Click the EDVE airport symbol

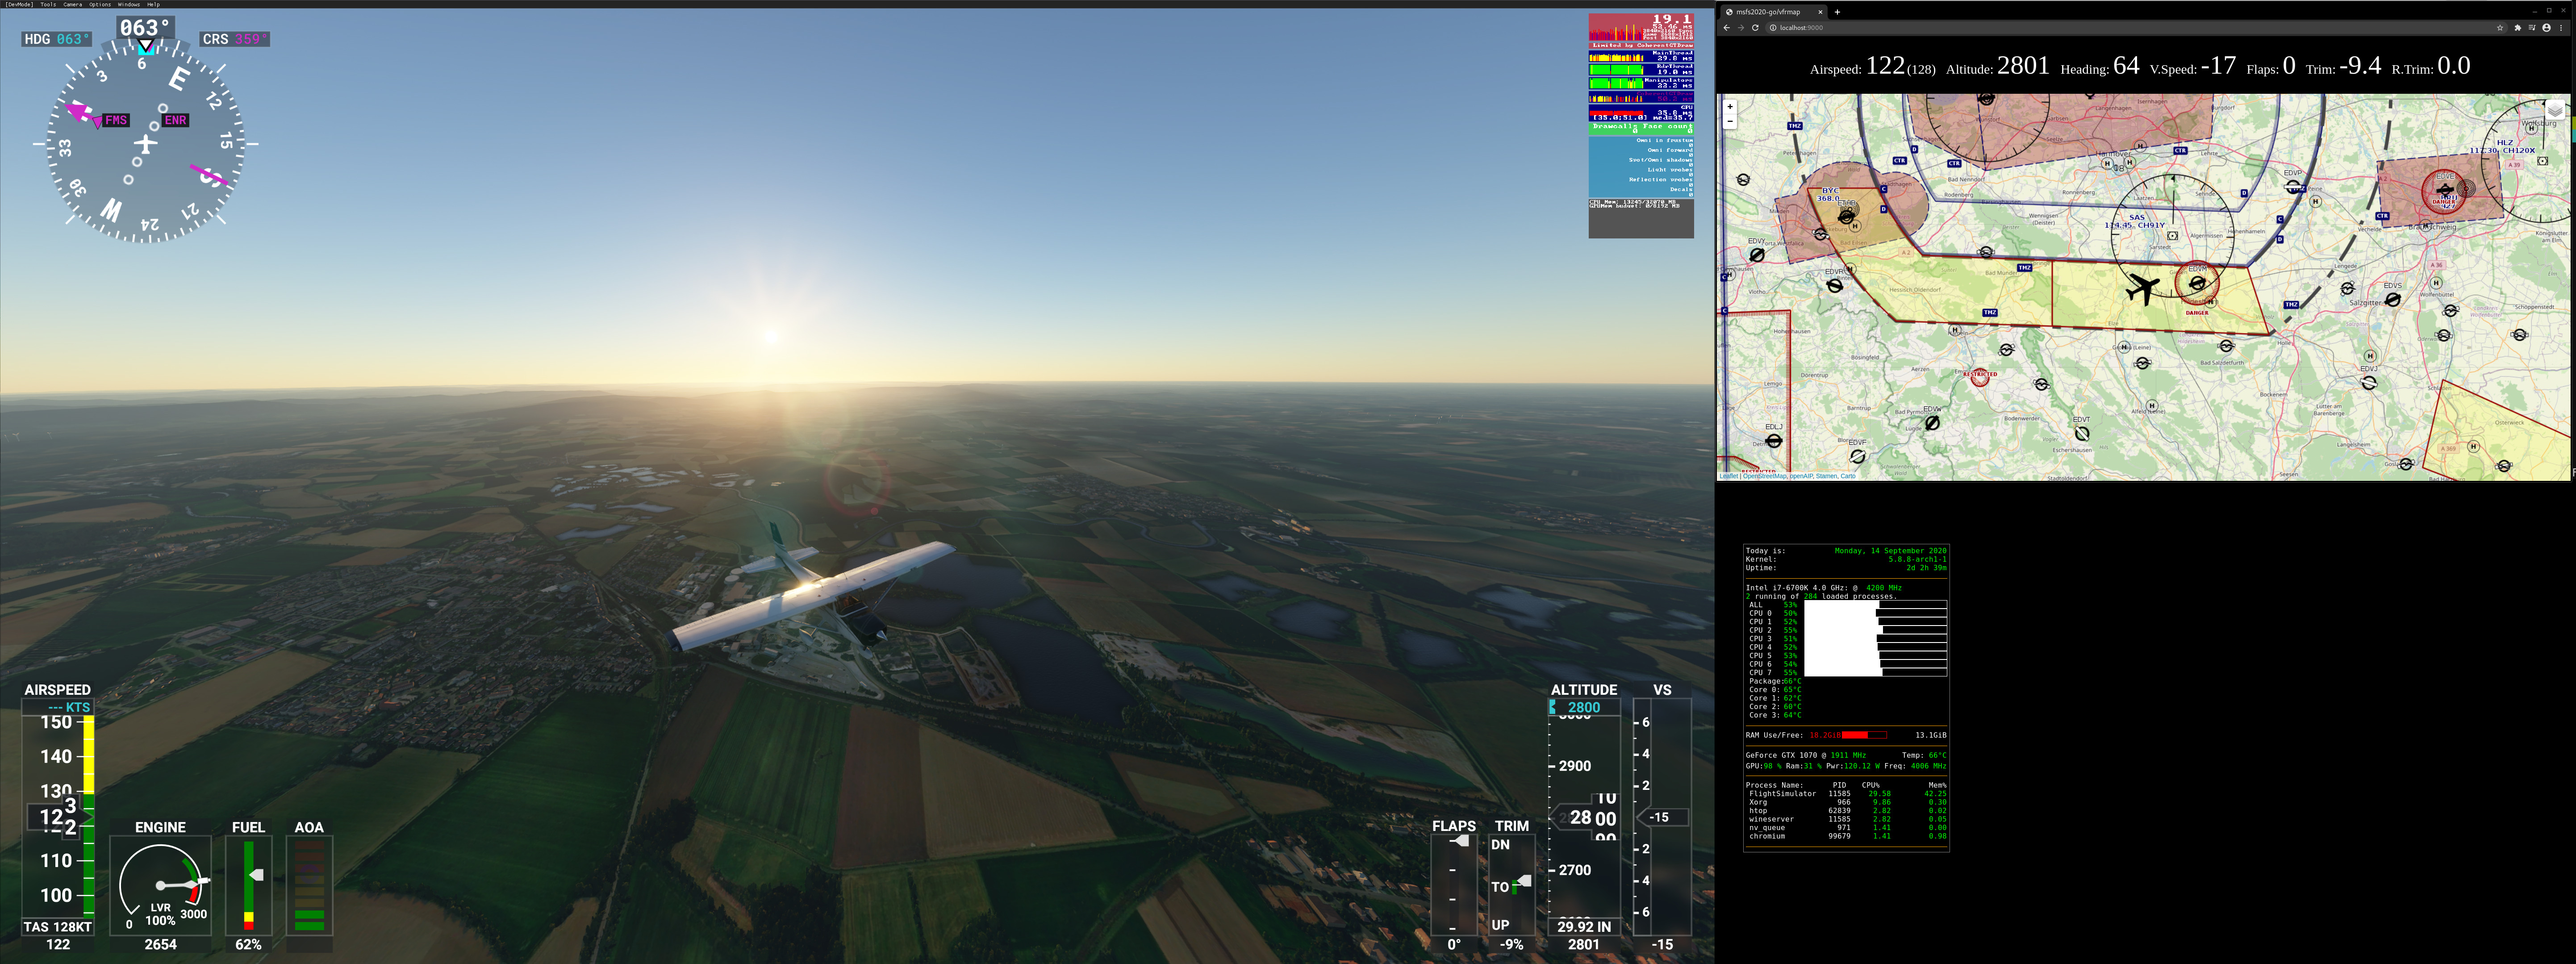tap(2445, 190)
